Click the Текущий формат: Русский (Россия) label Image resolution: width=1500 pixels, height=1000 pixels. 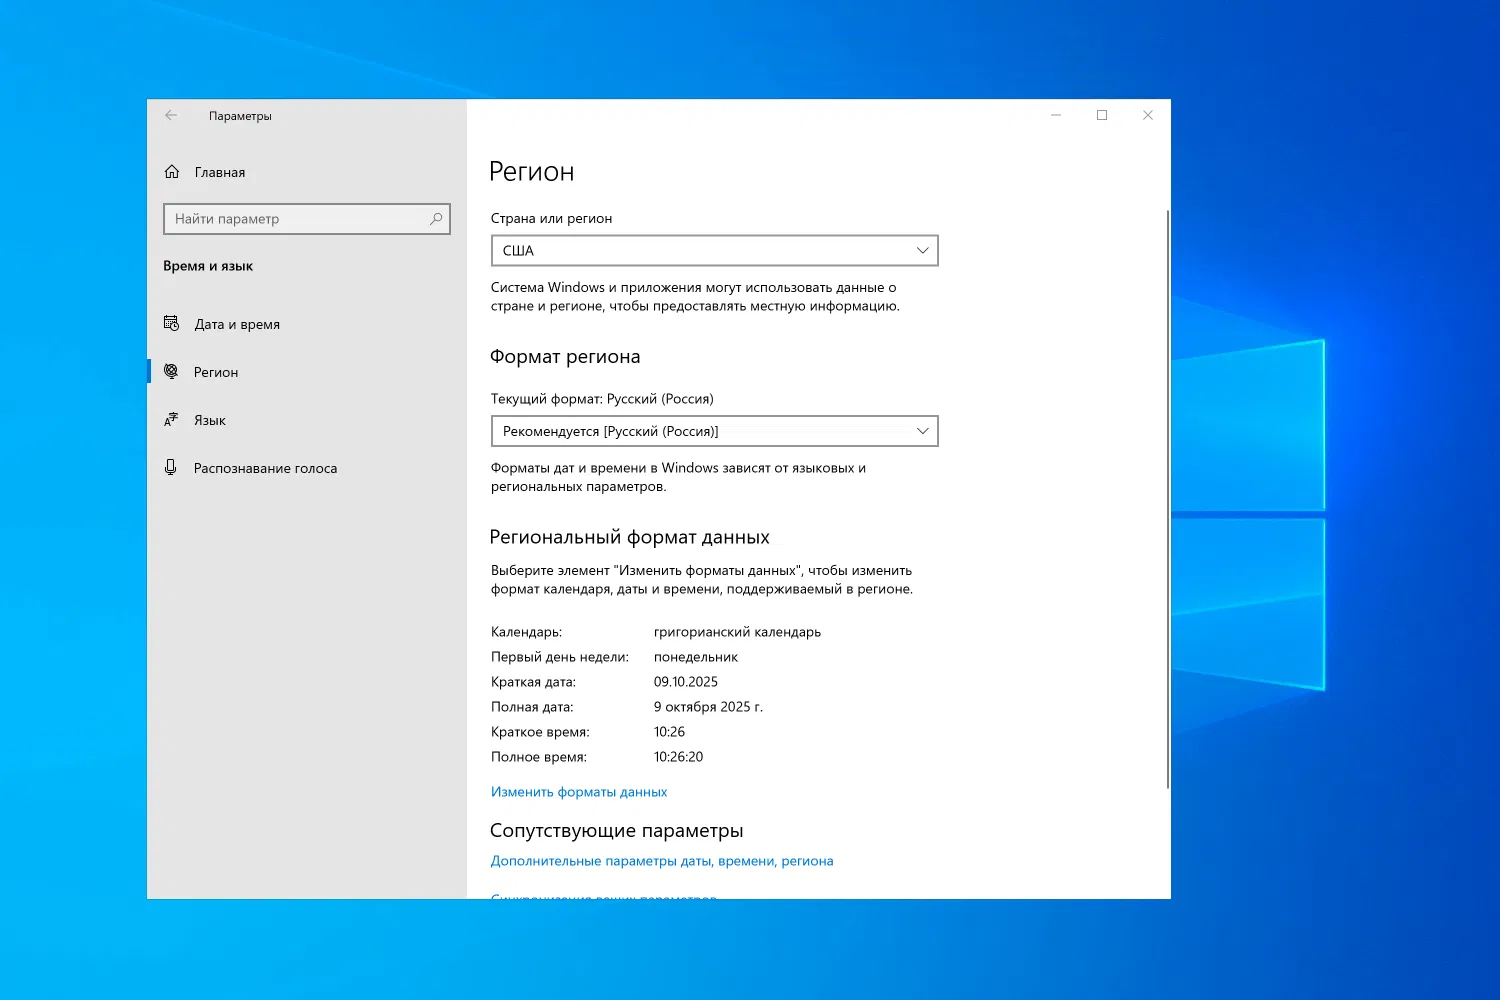click(602, 399)
